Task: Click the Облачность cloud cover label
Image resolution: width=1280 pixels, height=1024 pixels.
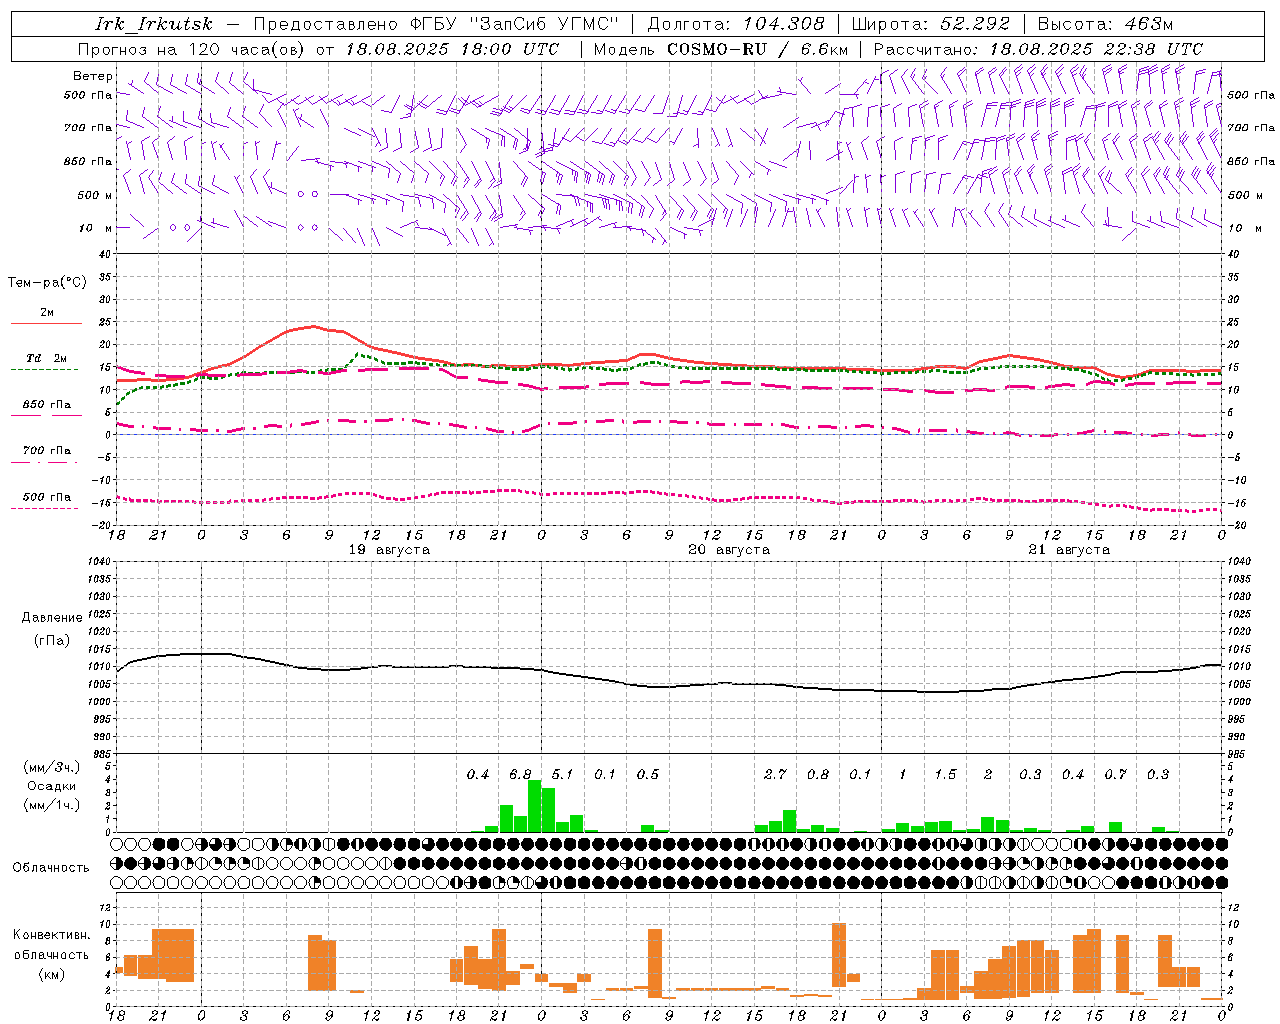Action: 51,868
